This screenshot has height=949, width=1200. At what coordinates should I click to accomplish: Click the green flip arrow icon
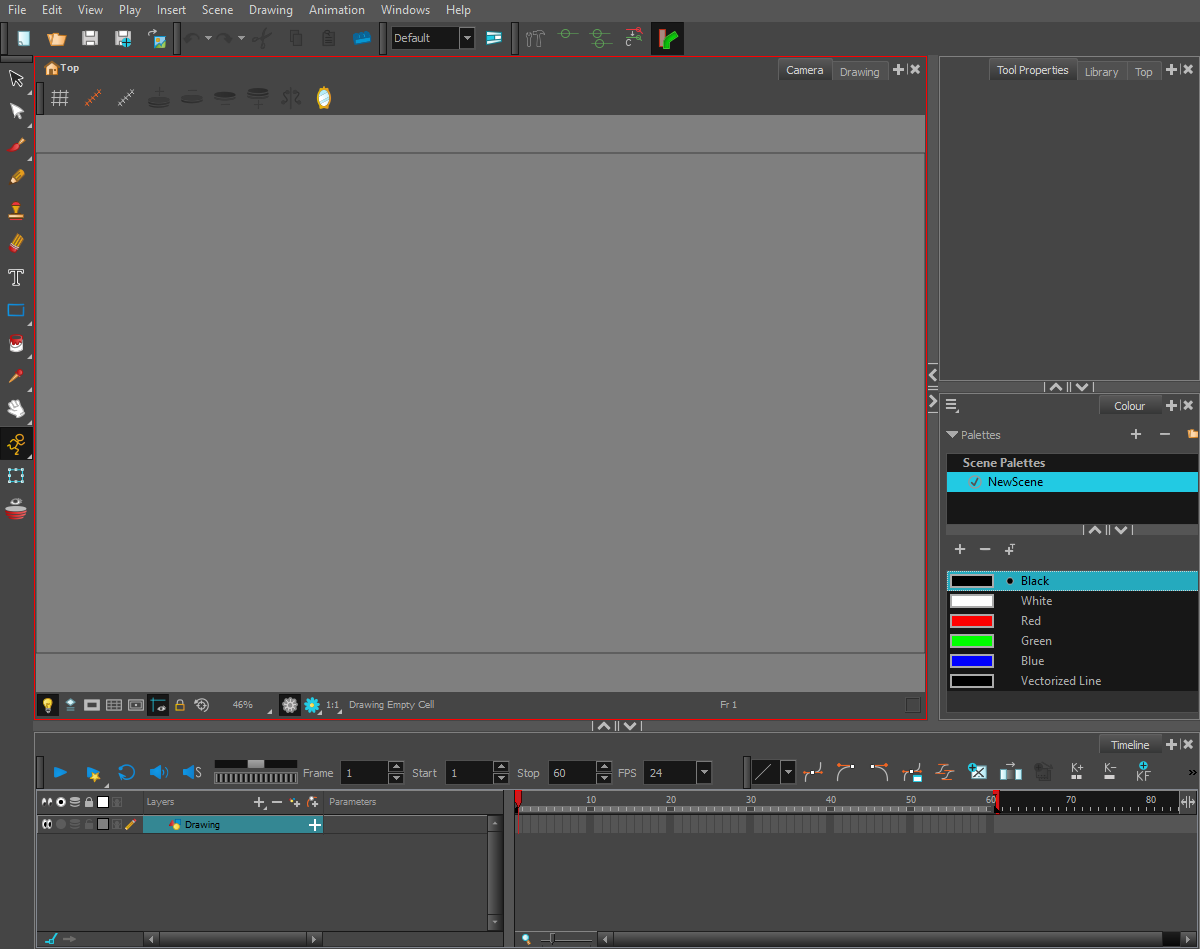(x=668, y=39)
